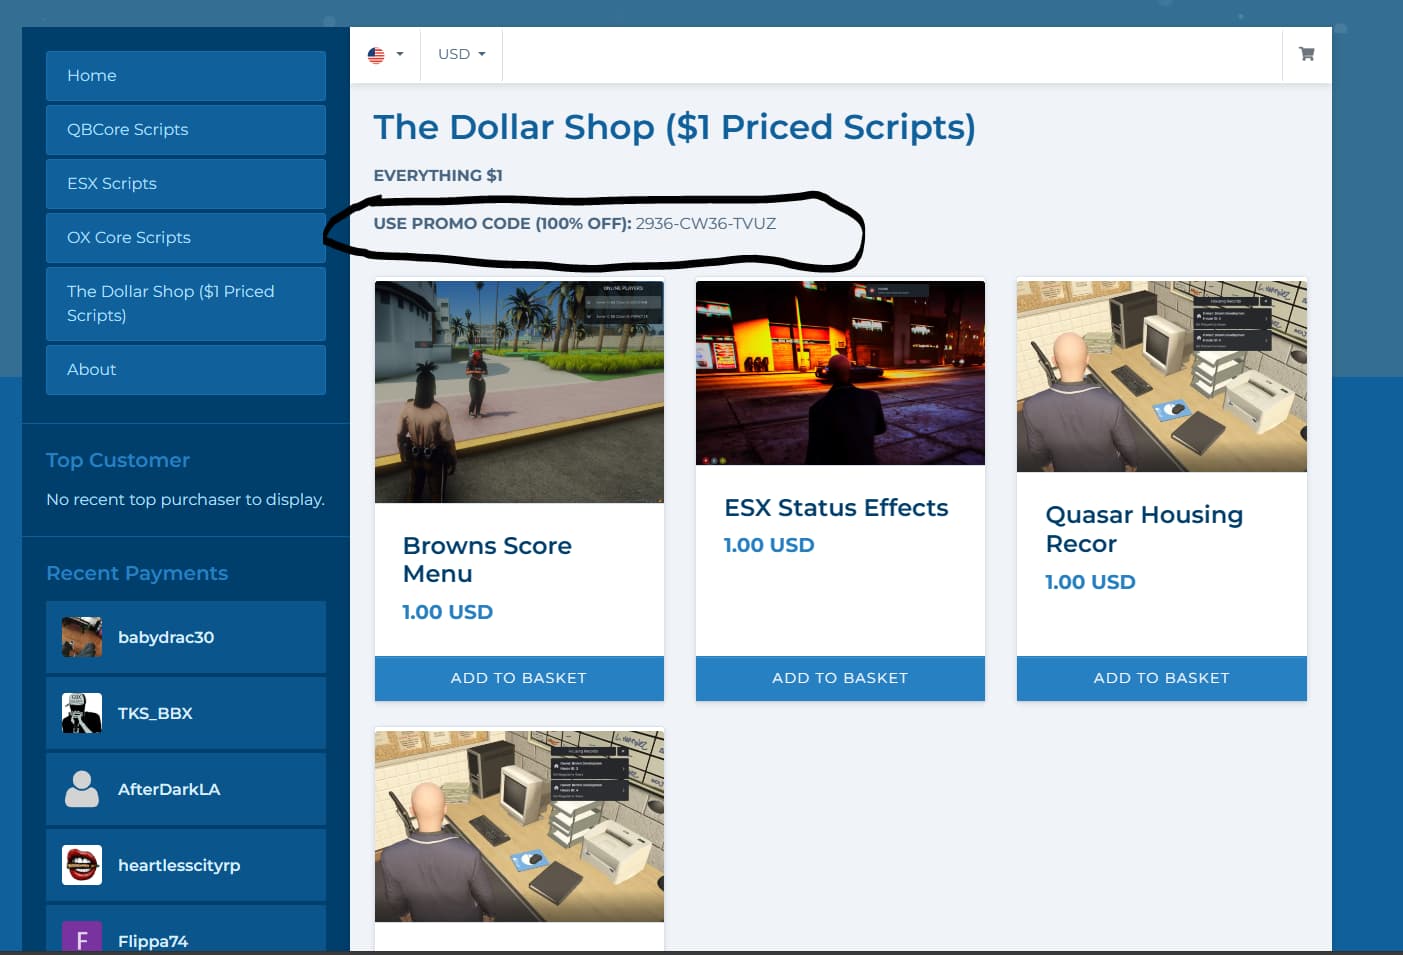
Task: Click AfterDarkLA default avatar icon
Action: coord(82,789)
